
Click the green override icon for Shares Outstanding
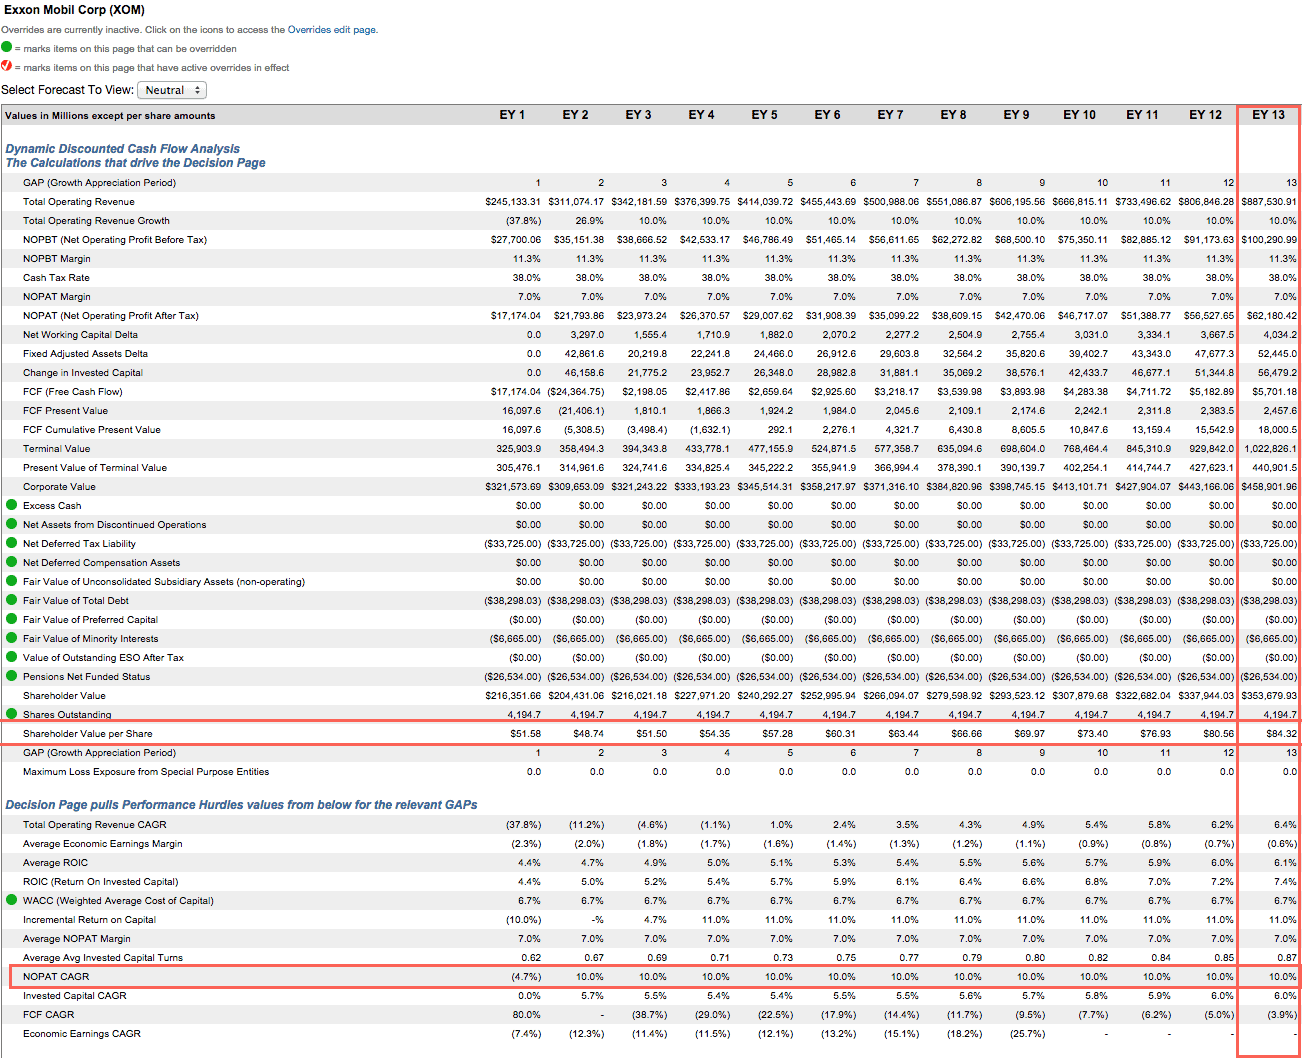pyautogui.click(x=12, y=714)
